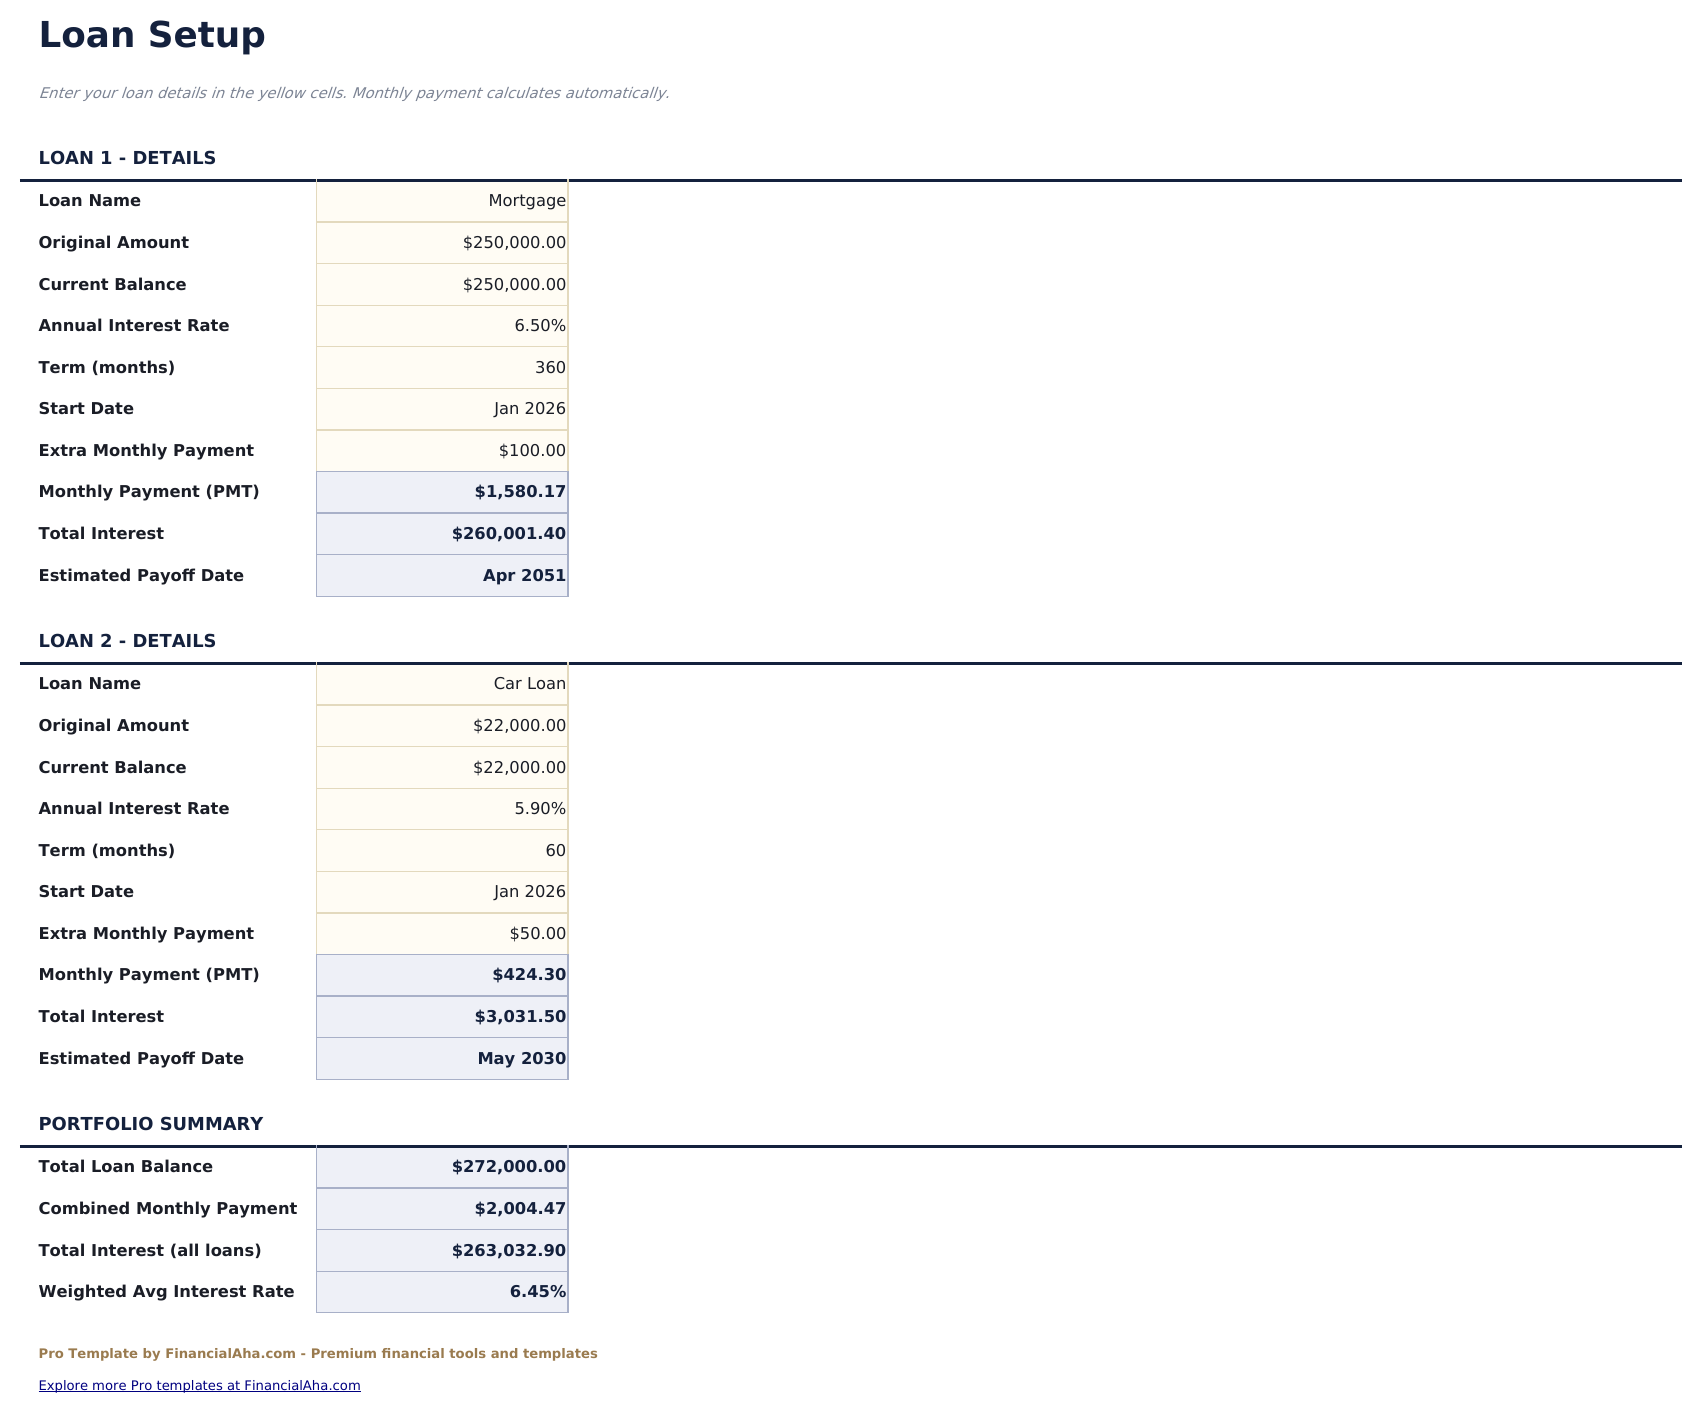
Task: Click the 6.50% Annual Interest Rate cell
Action: (442, 325)
